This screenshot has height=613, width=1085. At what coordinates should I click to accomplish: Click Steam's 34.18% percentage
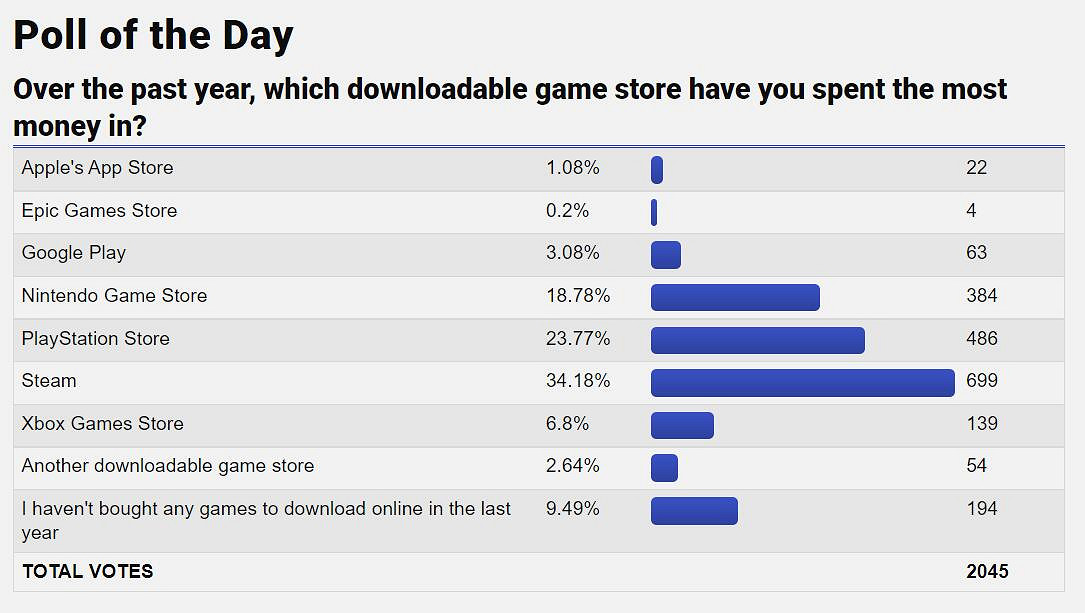pos(578,381)
